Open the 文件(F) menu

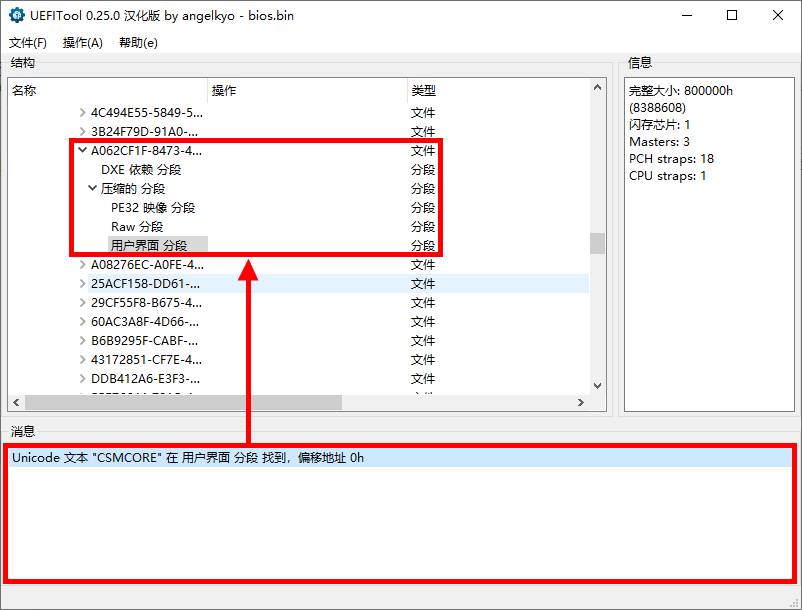31,42
